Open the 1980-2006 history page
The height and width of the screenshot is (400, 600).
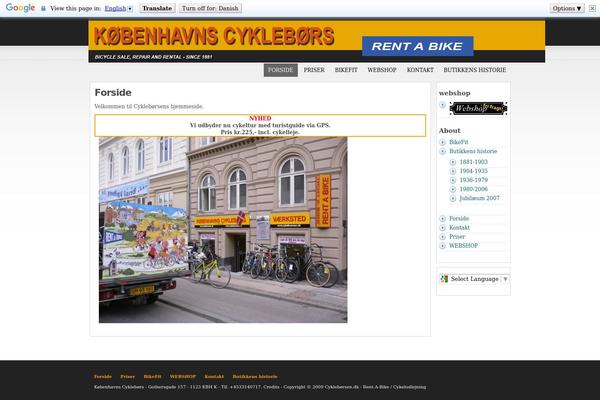pyautogui.click(x=473, y=189)
